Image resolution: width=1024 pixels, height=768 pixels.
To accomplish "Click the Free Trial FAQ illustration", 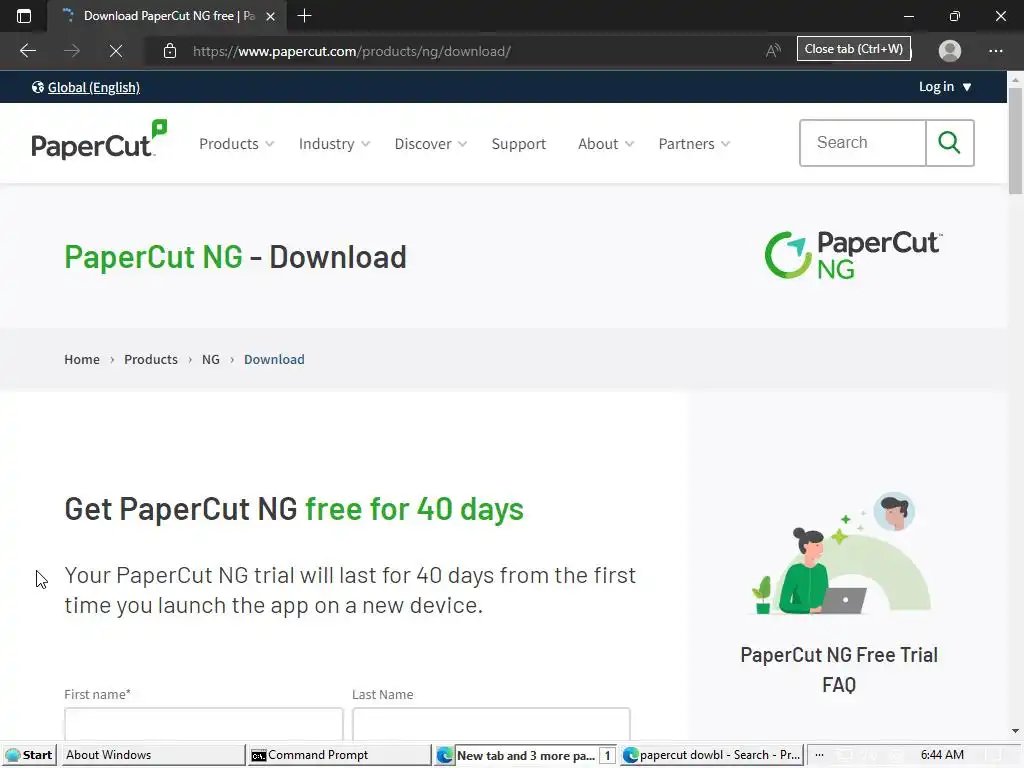I will tap(841, 554).
